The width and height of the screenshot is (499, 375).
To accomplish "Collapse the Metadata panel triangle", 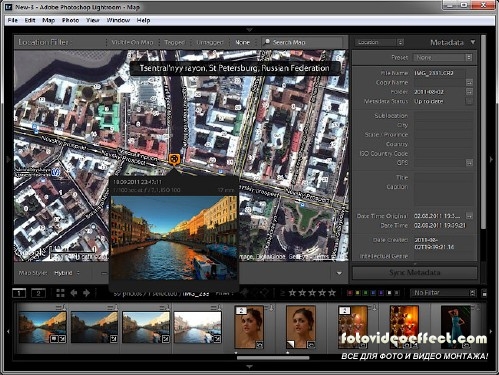I will (473, 42).
